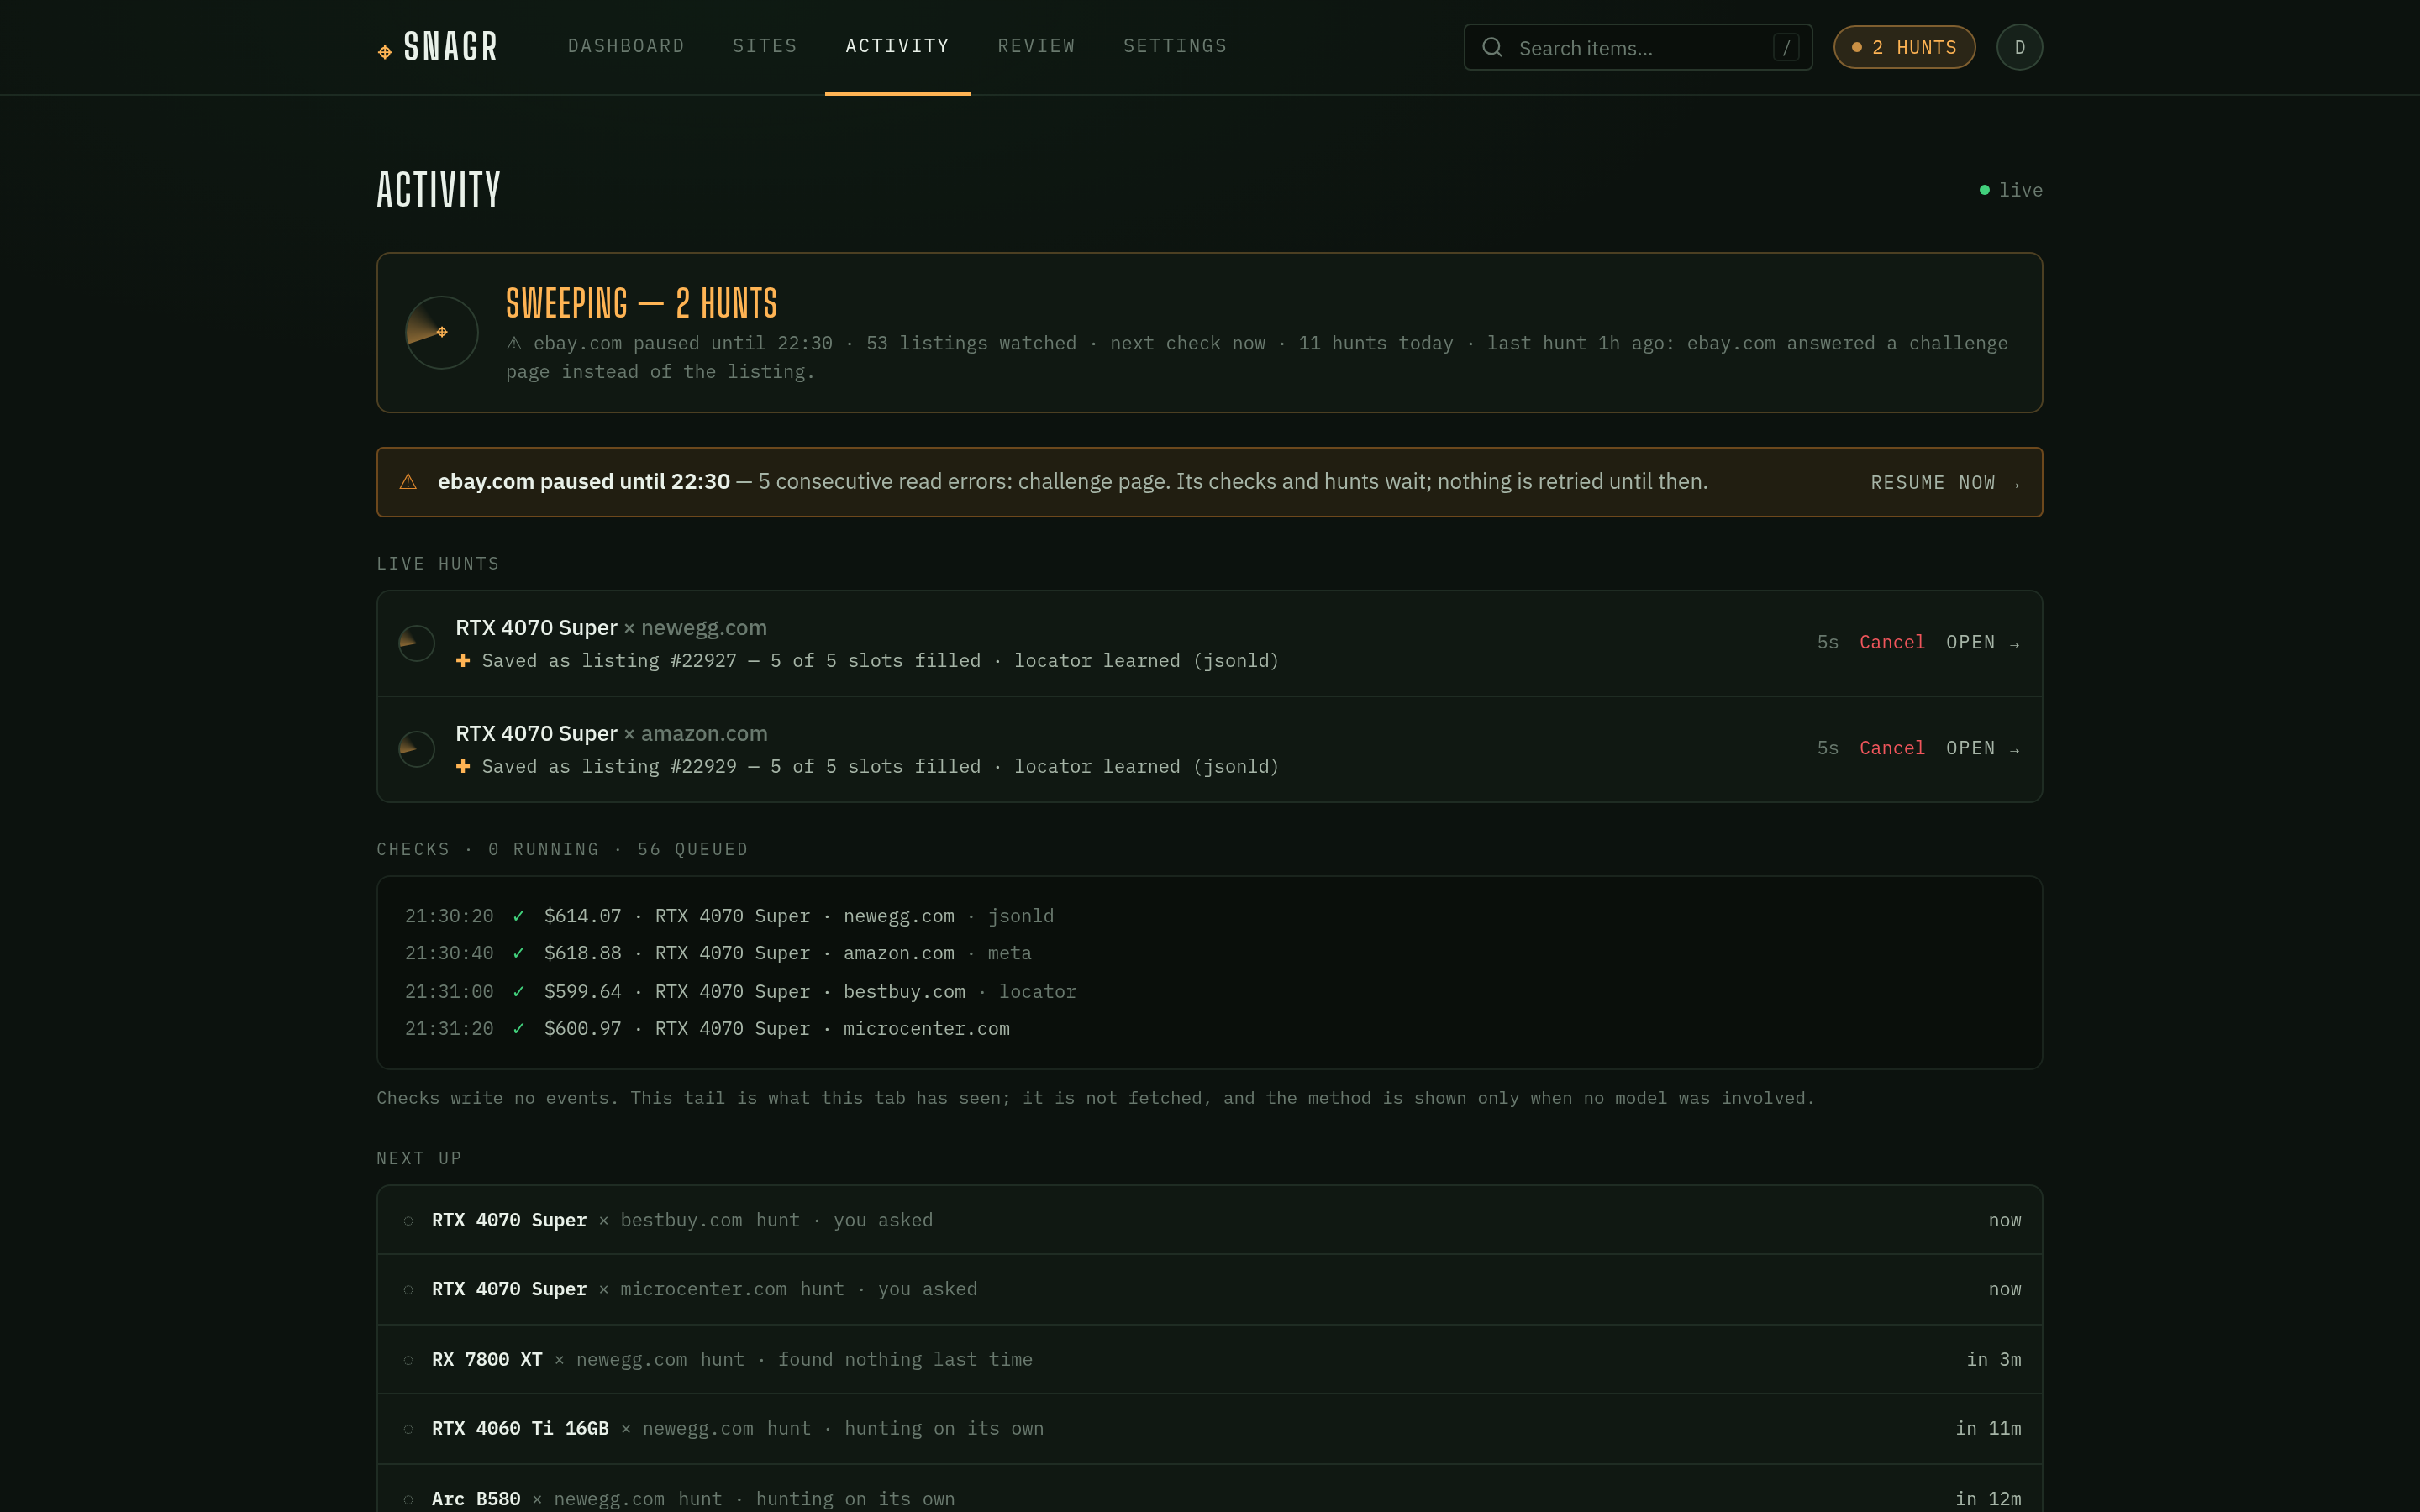Image resolution: width=2420 pixels, height=1512 pixels.
Task: Select the Activity tab
Action: pos(897,46)
